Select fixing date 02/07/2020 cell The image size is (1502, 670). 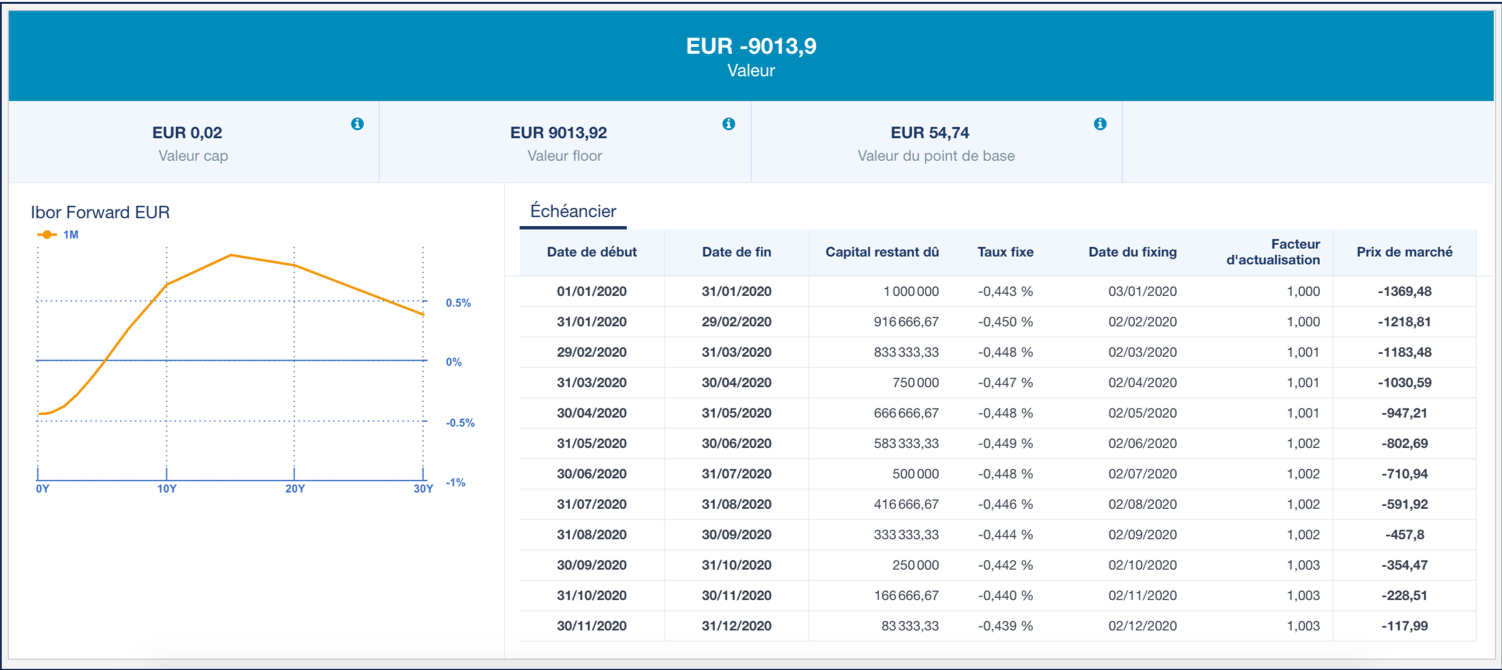pyautogui.click(x=1142, y=474)
